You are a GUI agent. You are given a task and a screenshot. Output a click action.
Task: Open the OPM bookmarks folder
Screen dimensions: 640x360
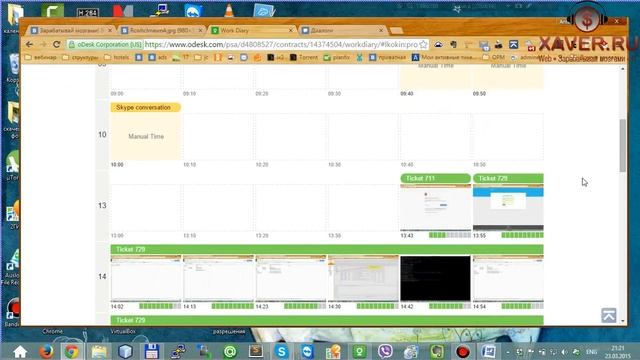pos(494,58)
